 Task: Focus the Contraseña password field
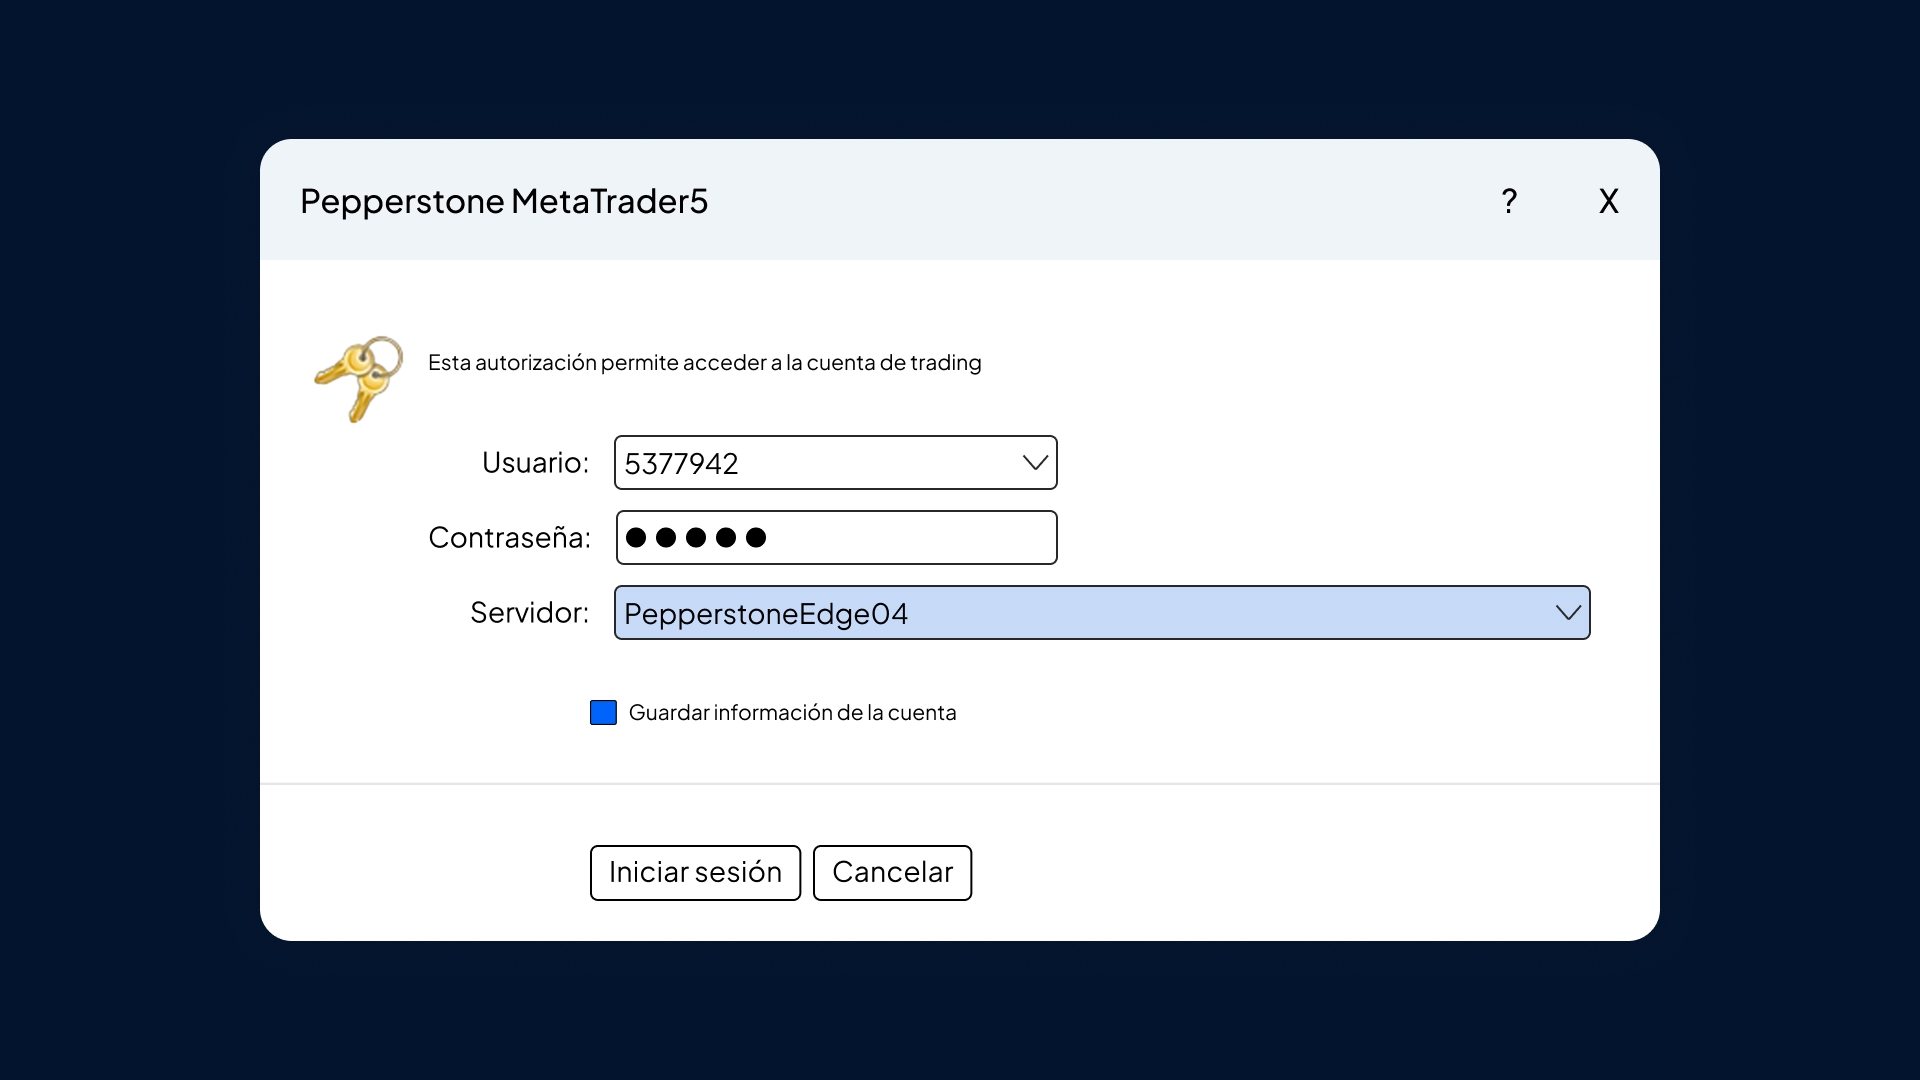[900, 538]
